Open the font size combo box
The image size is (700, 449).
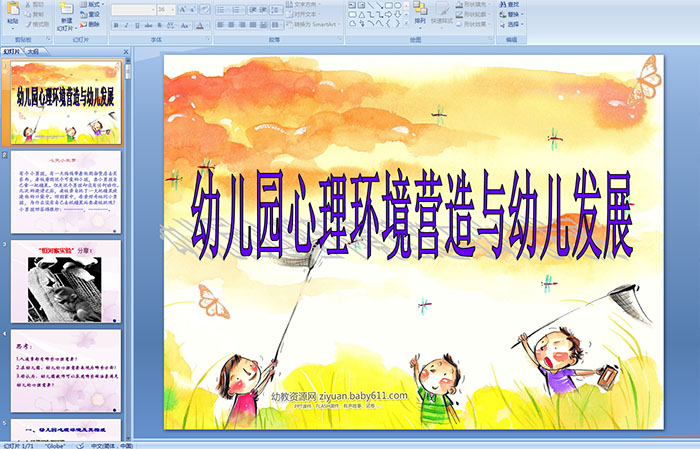(x=166, y=10)
